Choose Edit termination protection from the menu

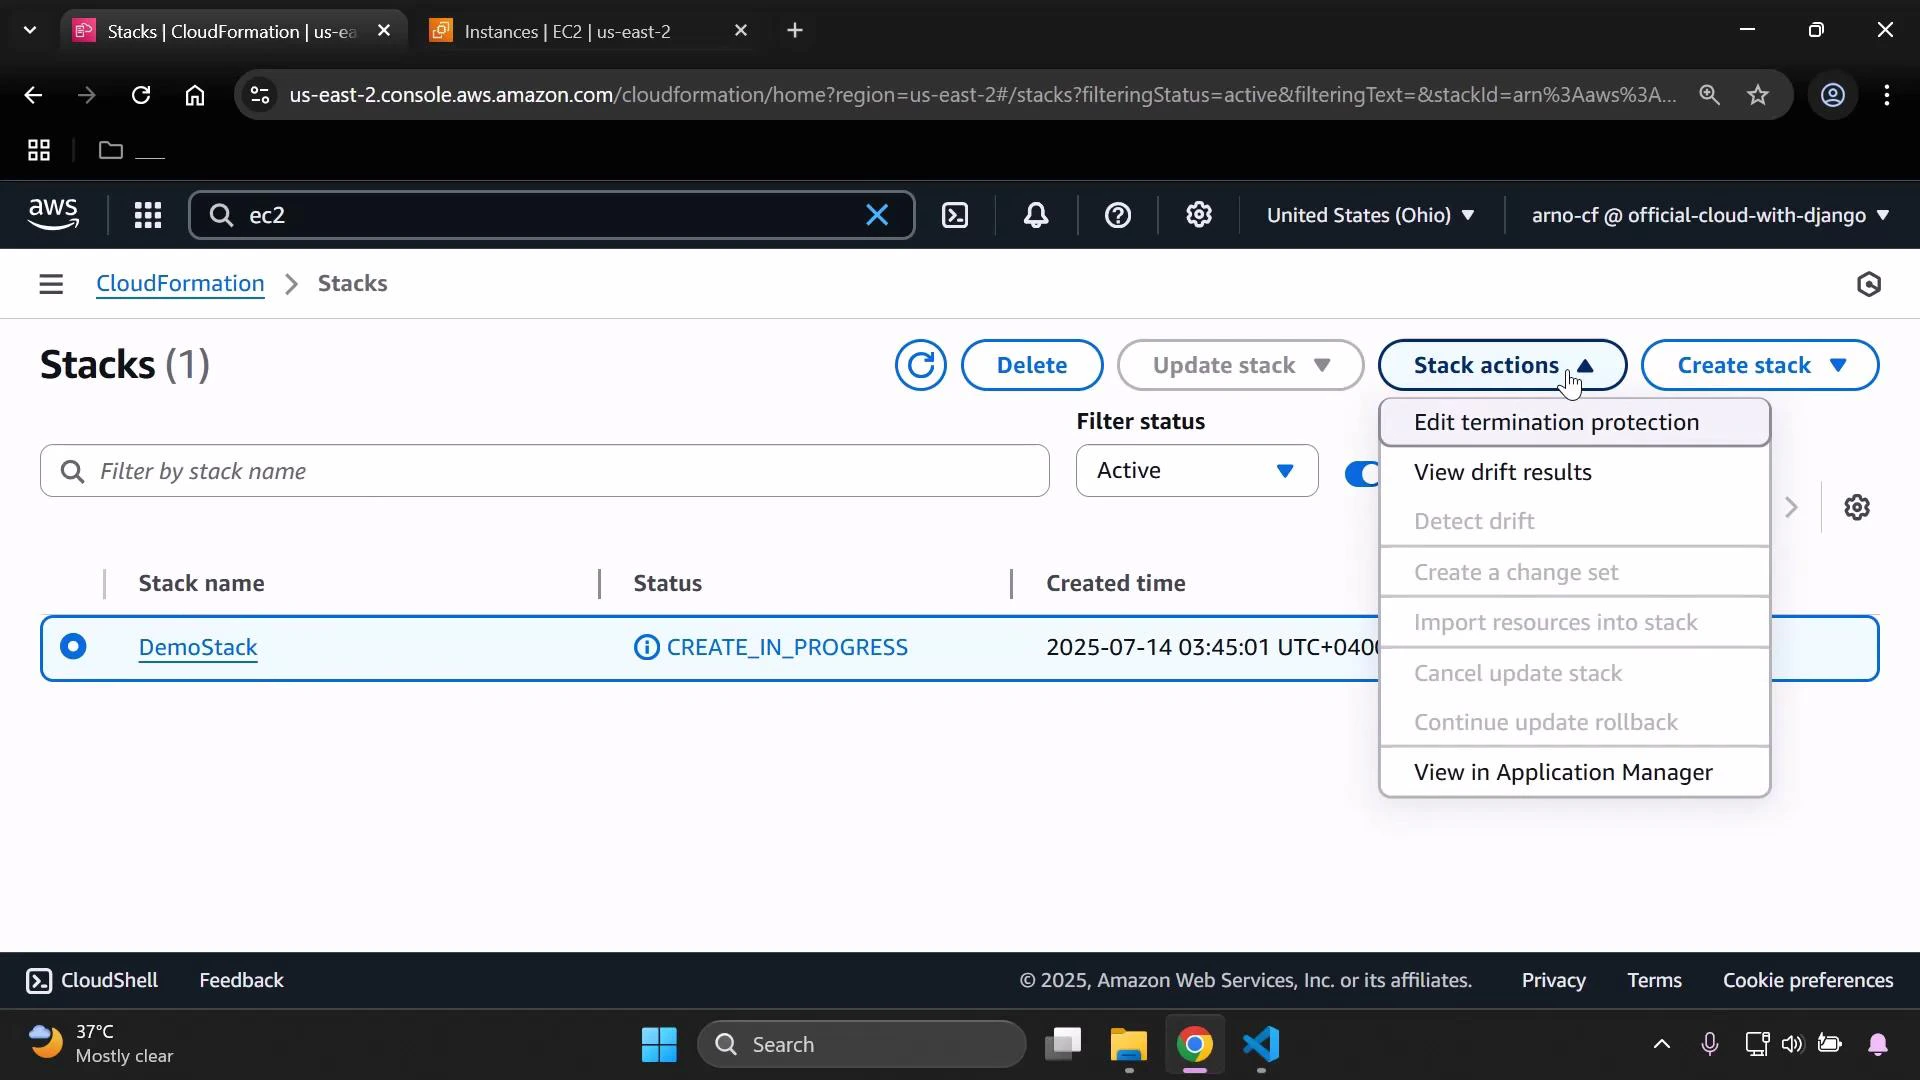(1556, 422)
